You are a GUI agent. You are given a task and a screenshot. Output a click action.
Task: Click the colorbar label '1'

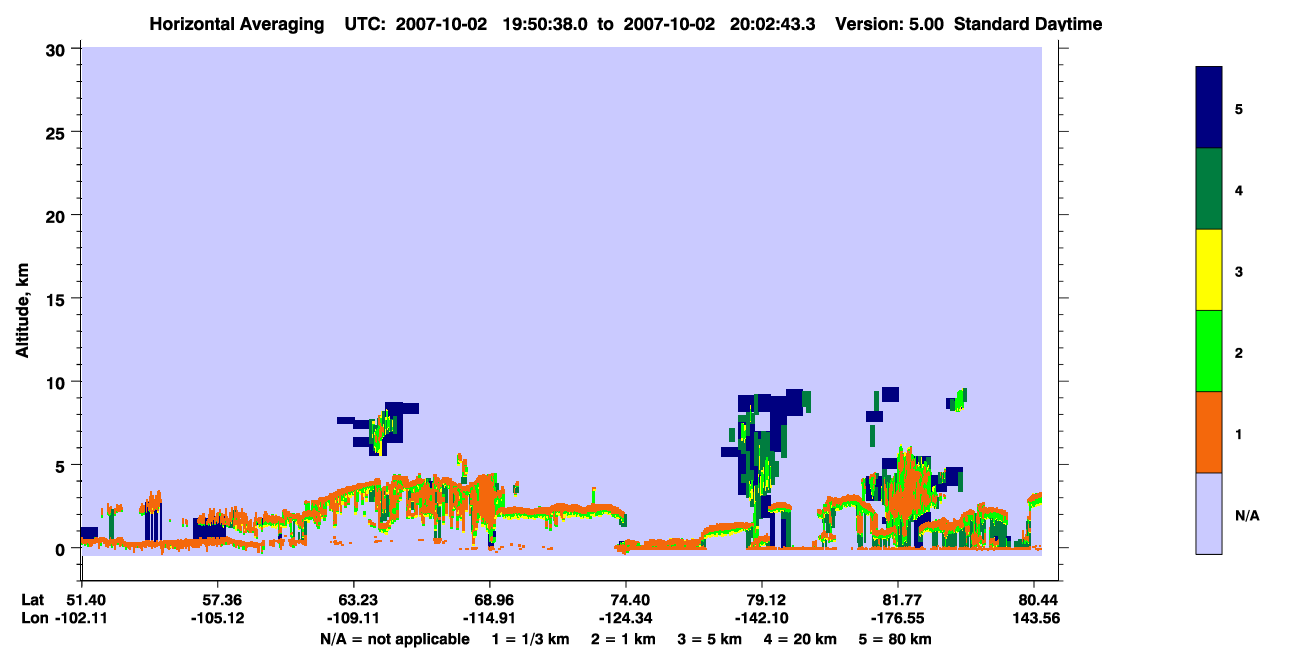[x=1239, y=434]
